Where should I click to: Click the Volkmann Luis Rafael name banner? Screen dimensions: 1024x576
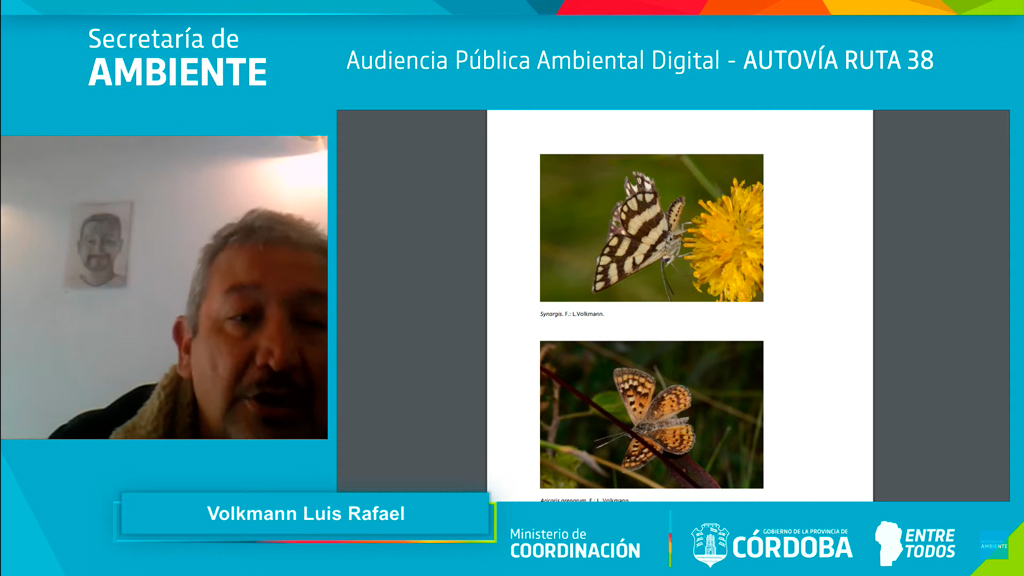click(x=305, y=514)
